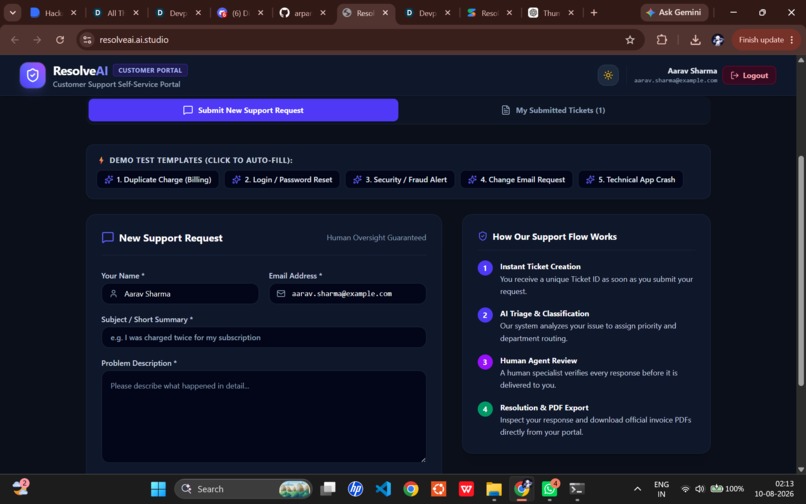This screenshot has width=806, height=504.
Task: Open WhatsApp from the taskbar
Action: (549, 489)
